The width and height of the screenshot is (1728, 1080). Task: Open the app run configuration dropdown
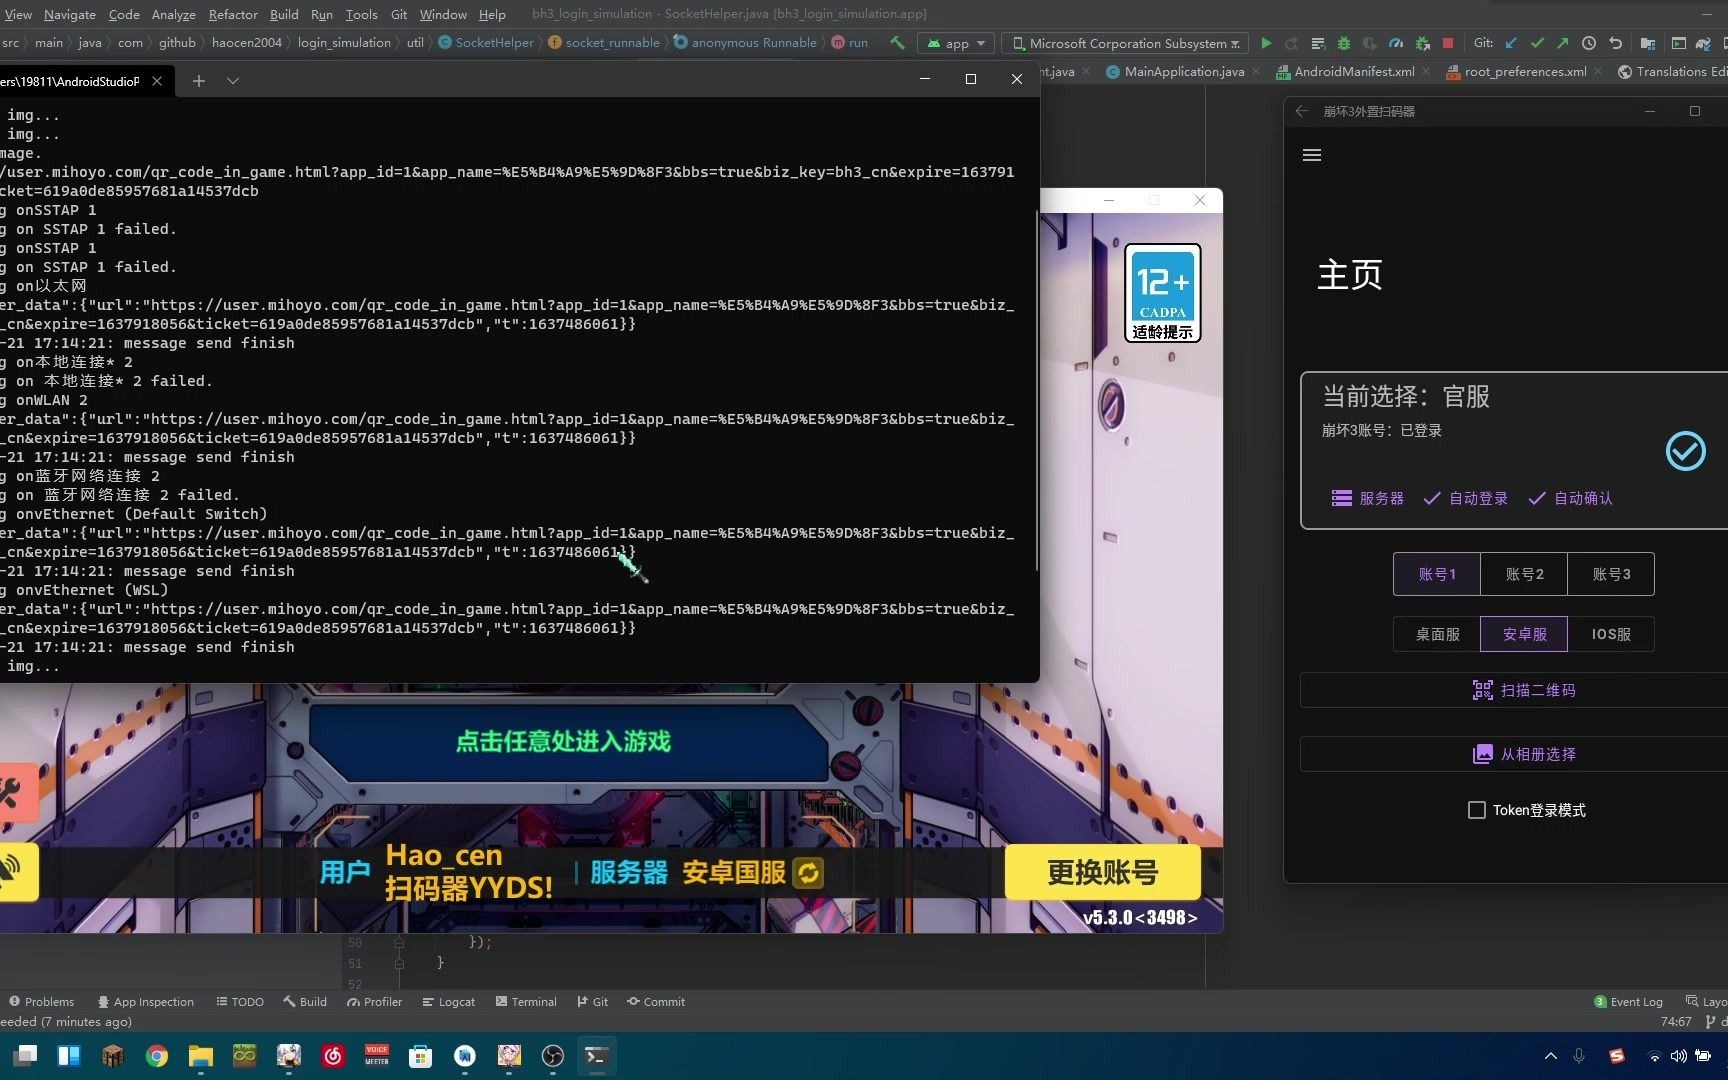coord(956,43)
